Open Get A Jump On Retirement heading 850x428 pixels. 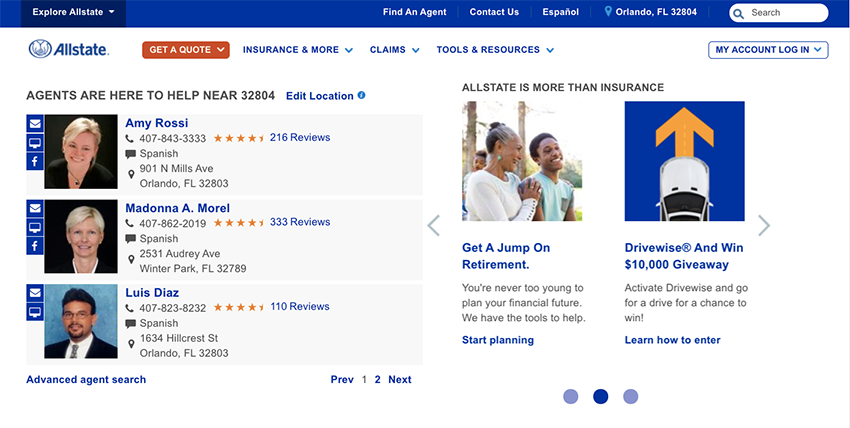pos(506,256)
